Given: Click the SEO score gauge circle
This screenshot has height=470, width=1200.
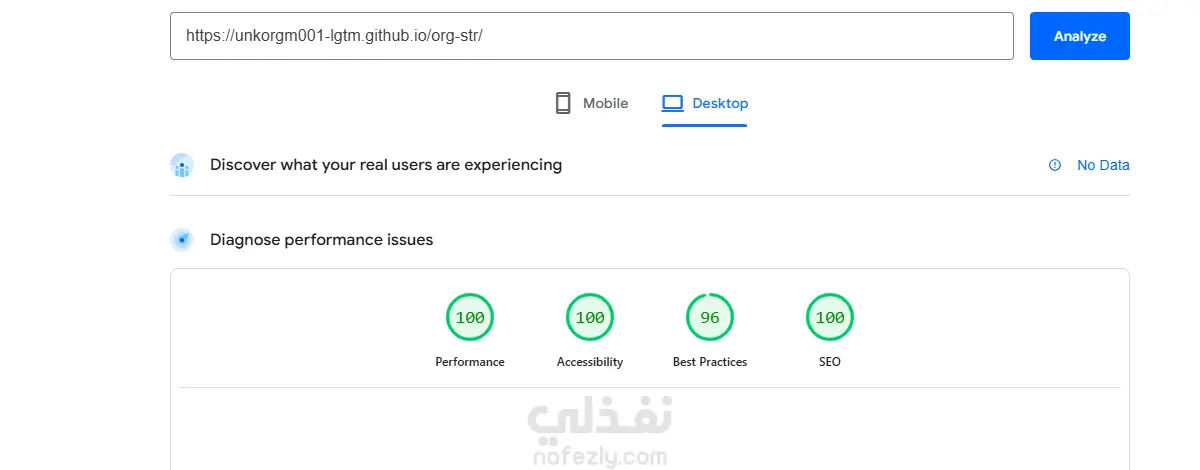Looking at the screenshot, I should (830, 318).
